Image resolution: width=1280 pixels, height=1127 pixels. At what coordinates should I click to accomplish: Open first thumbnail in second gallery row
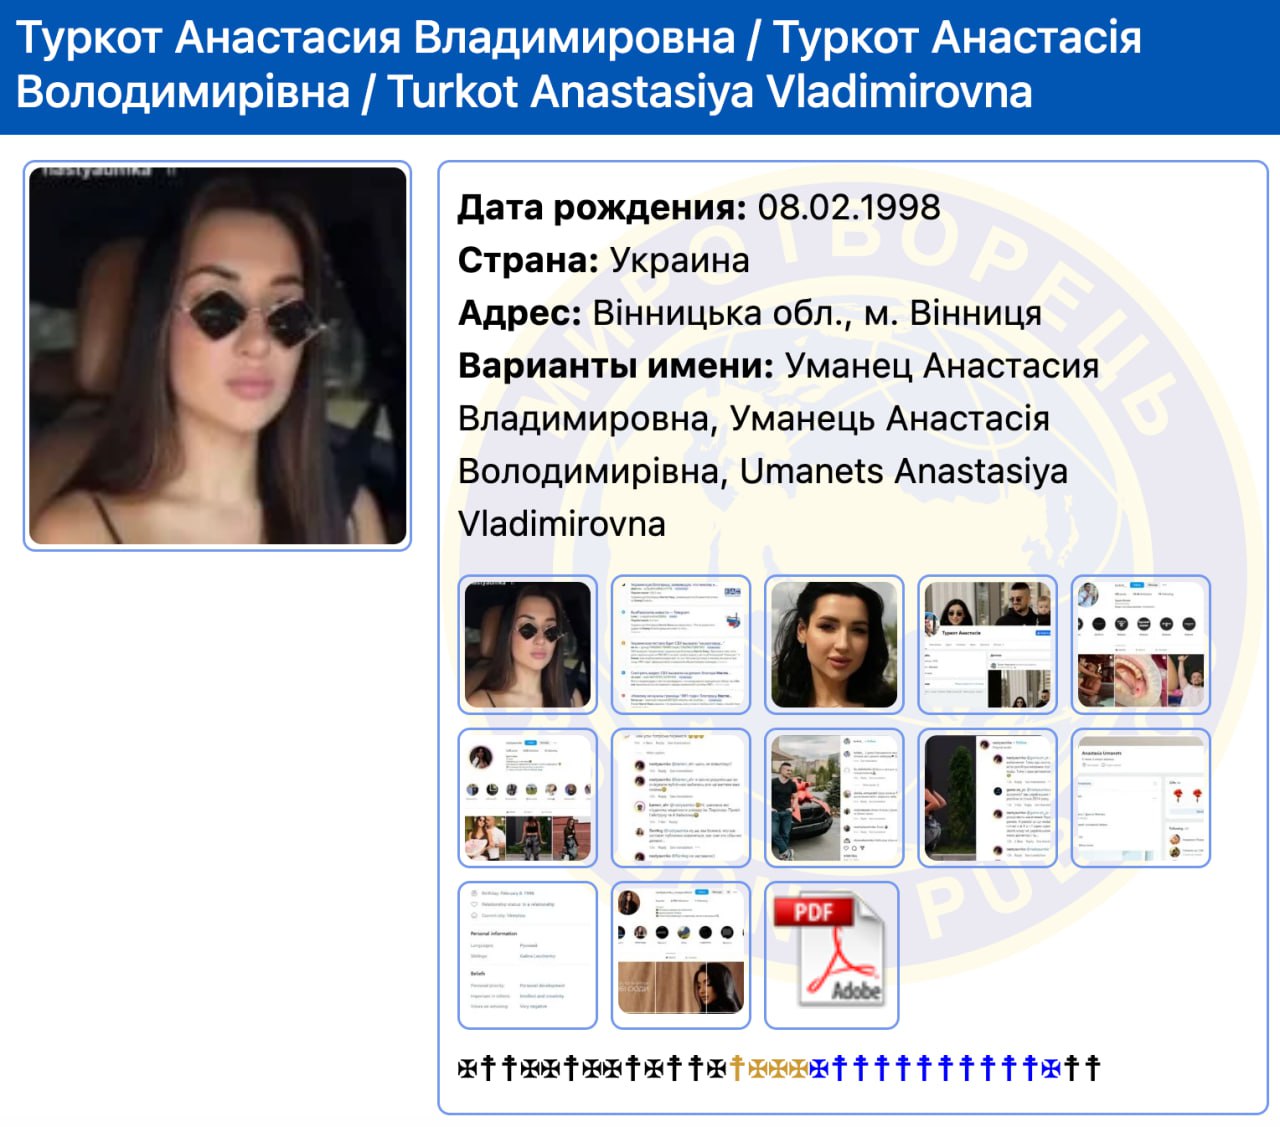click(x=528, y=797)
